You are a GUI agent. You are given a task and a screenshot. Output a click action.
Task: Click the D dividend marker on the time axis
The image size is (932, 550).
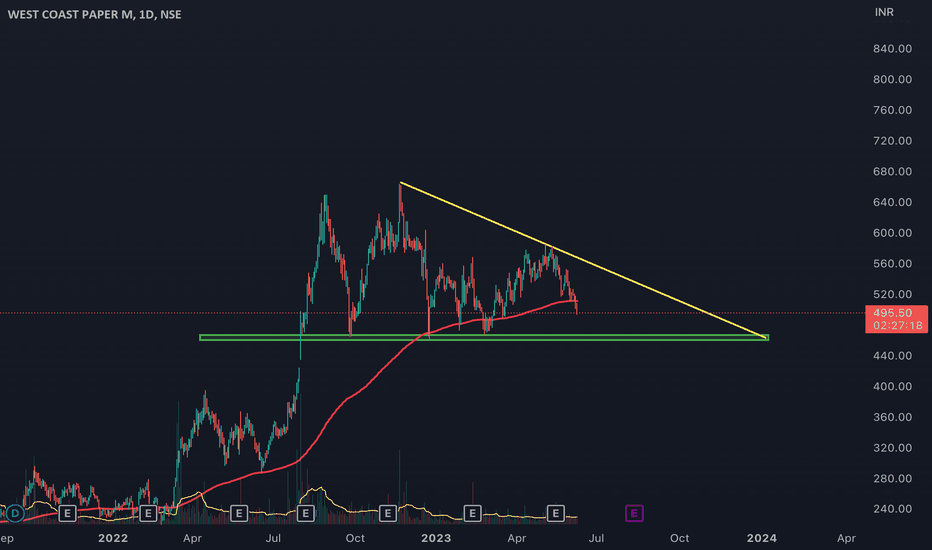tap(15, 513)
